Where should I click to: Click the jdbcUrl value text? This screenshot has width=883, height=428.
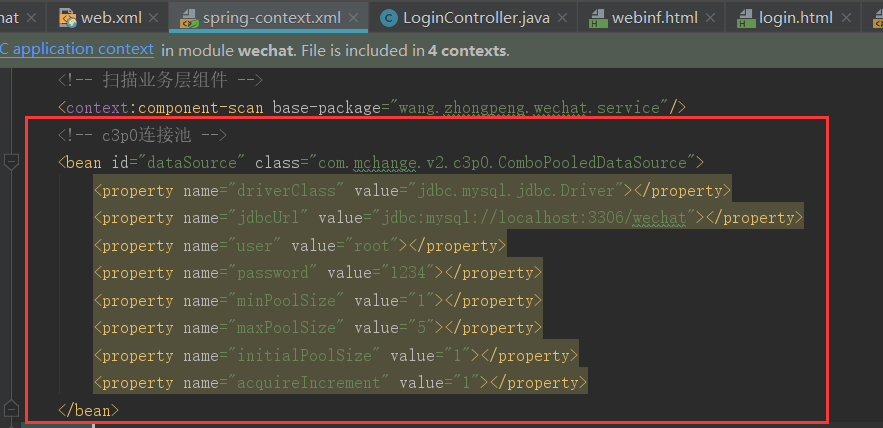534,218
